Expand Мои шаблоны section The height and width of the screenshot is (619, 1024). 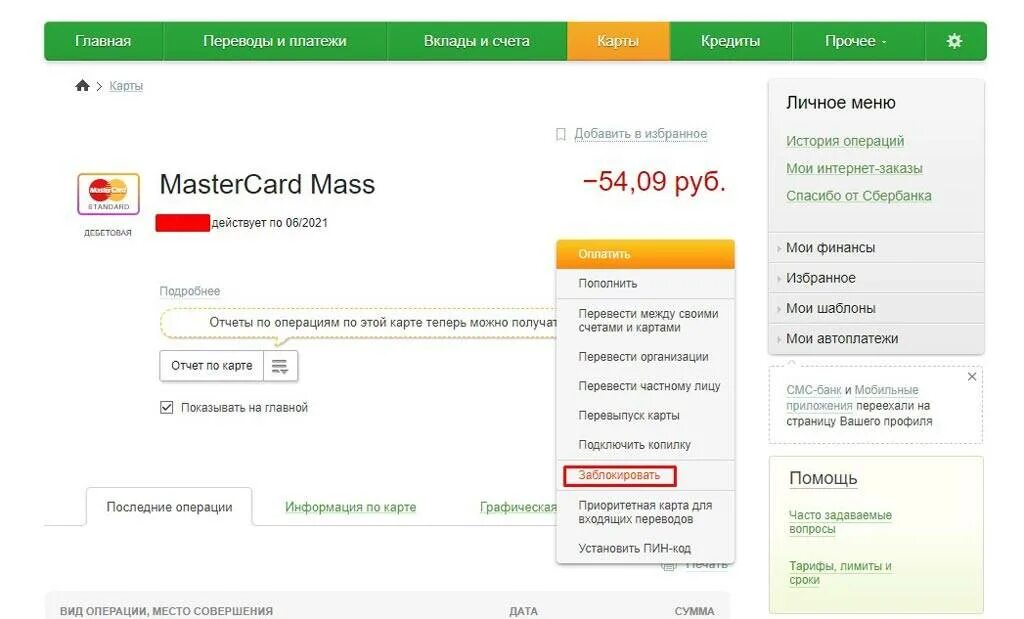click(x=876, y=308)
